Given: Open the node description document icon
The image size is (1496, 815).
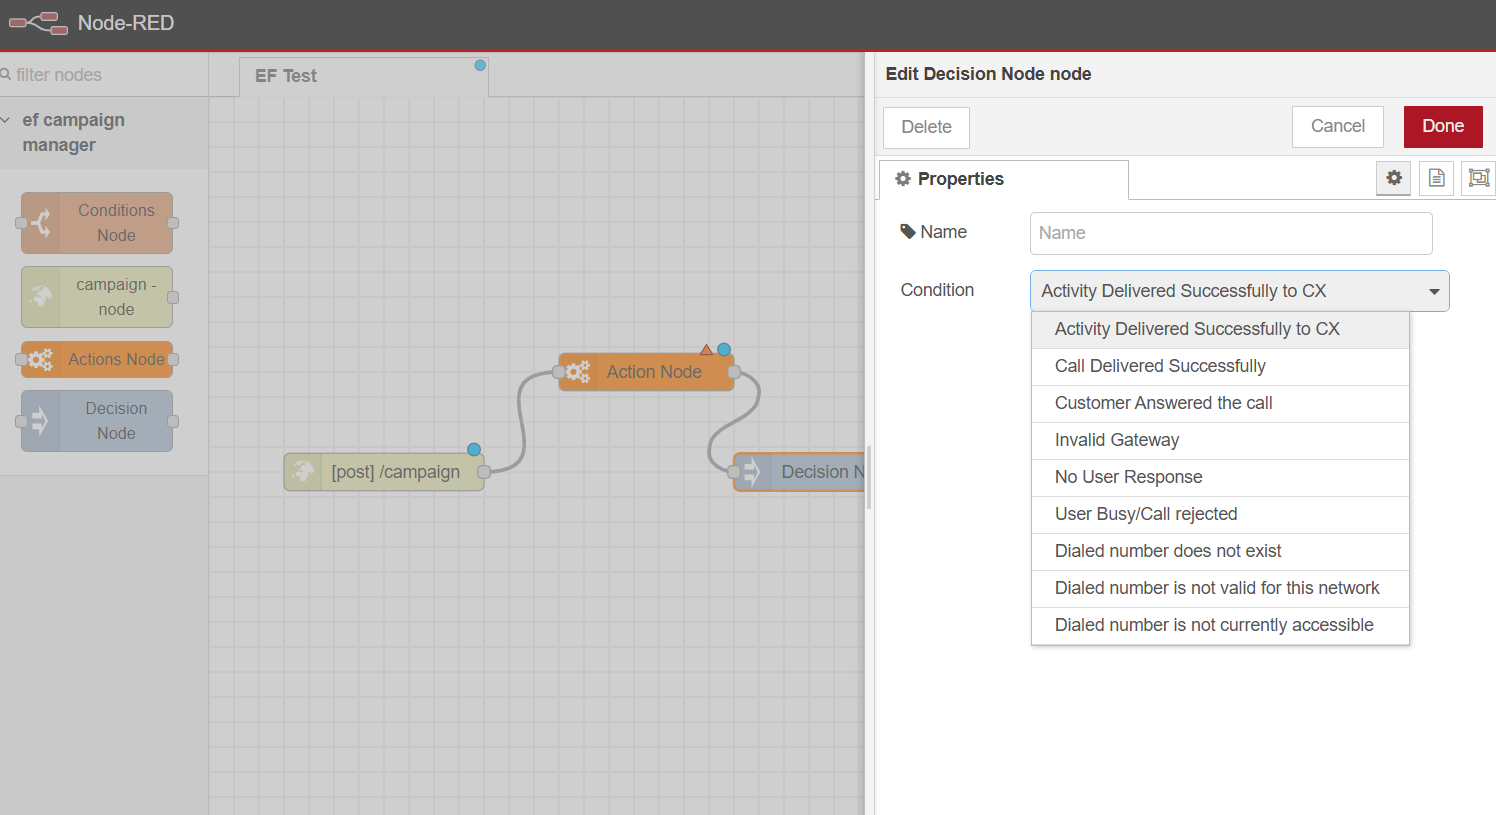Looking at the screenshot, I should (x=1436, y=178).
